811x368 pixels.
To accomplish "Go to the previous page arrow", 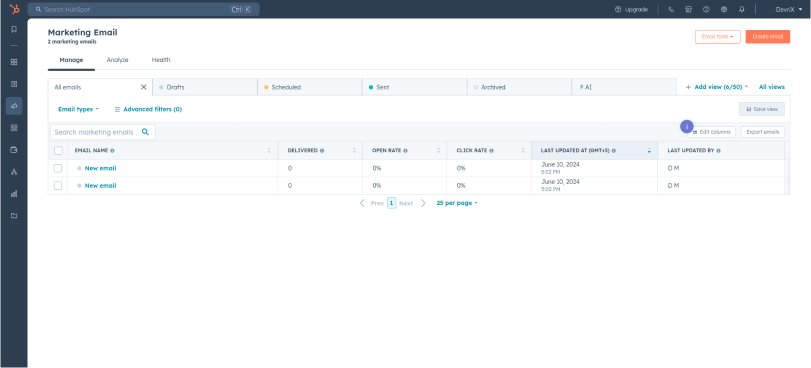I will point(362,203).
